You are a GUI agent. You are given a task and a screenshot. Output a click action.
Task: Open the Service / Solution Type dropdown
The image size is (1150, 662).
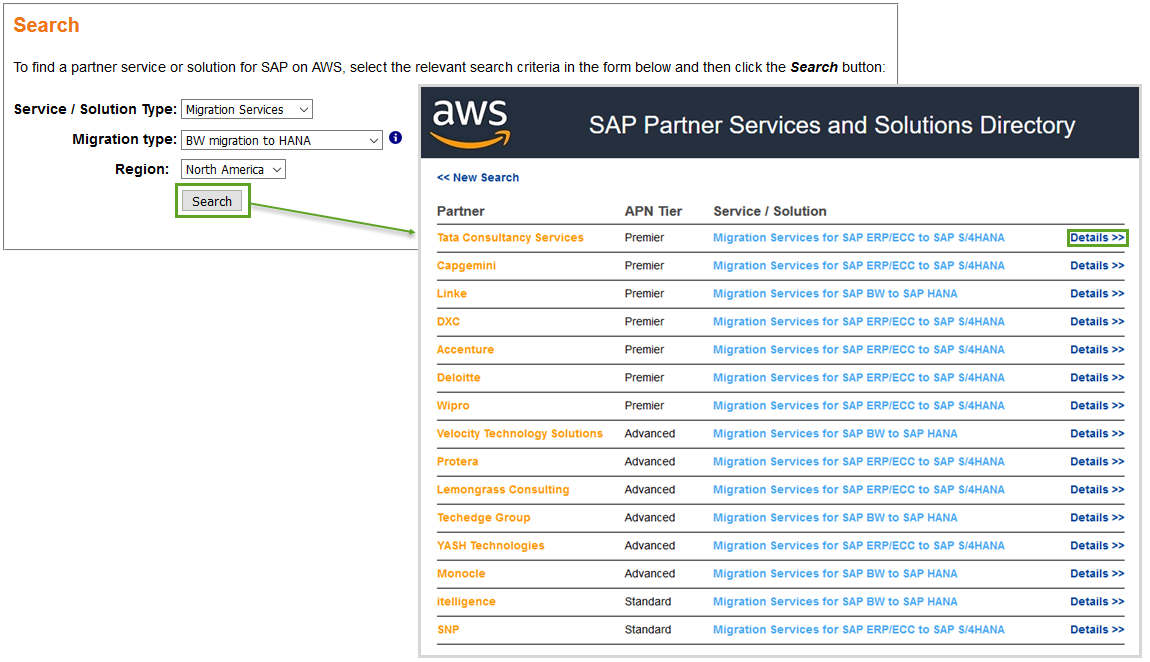[246, 109]
